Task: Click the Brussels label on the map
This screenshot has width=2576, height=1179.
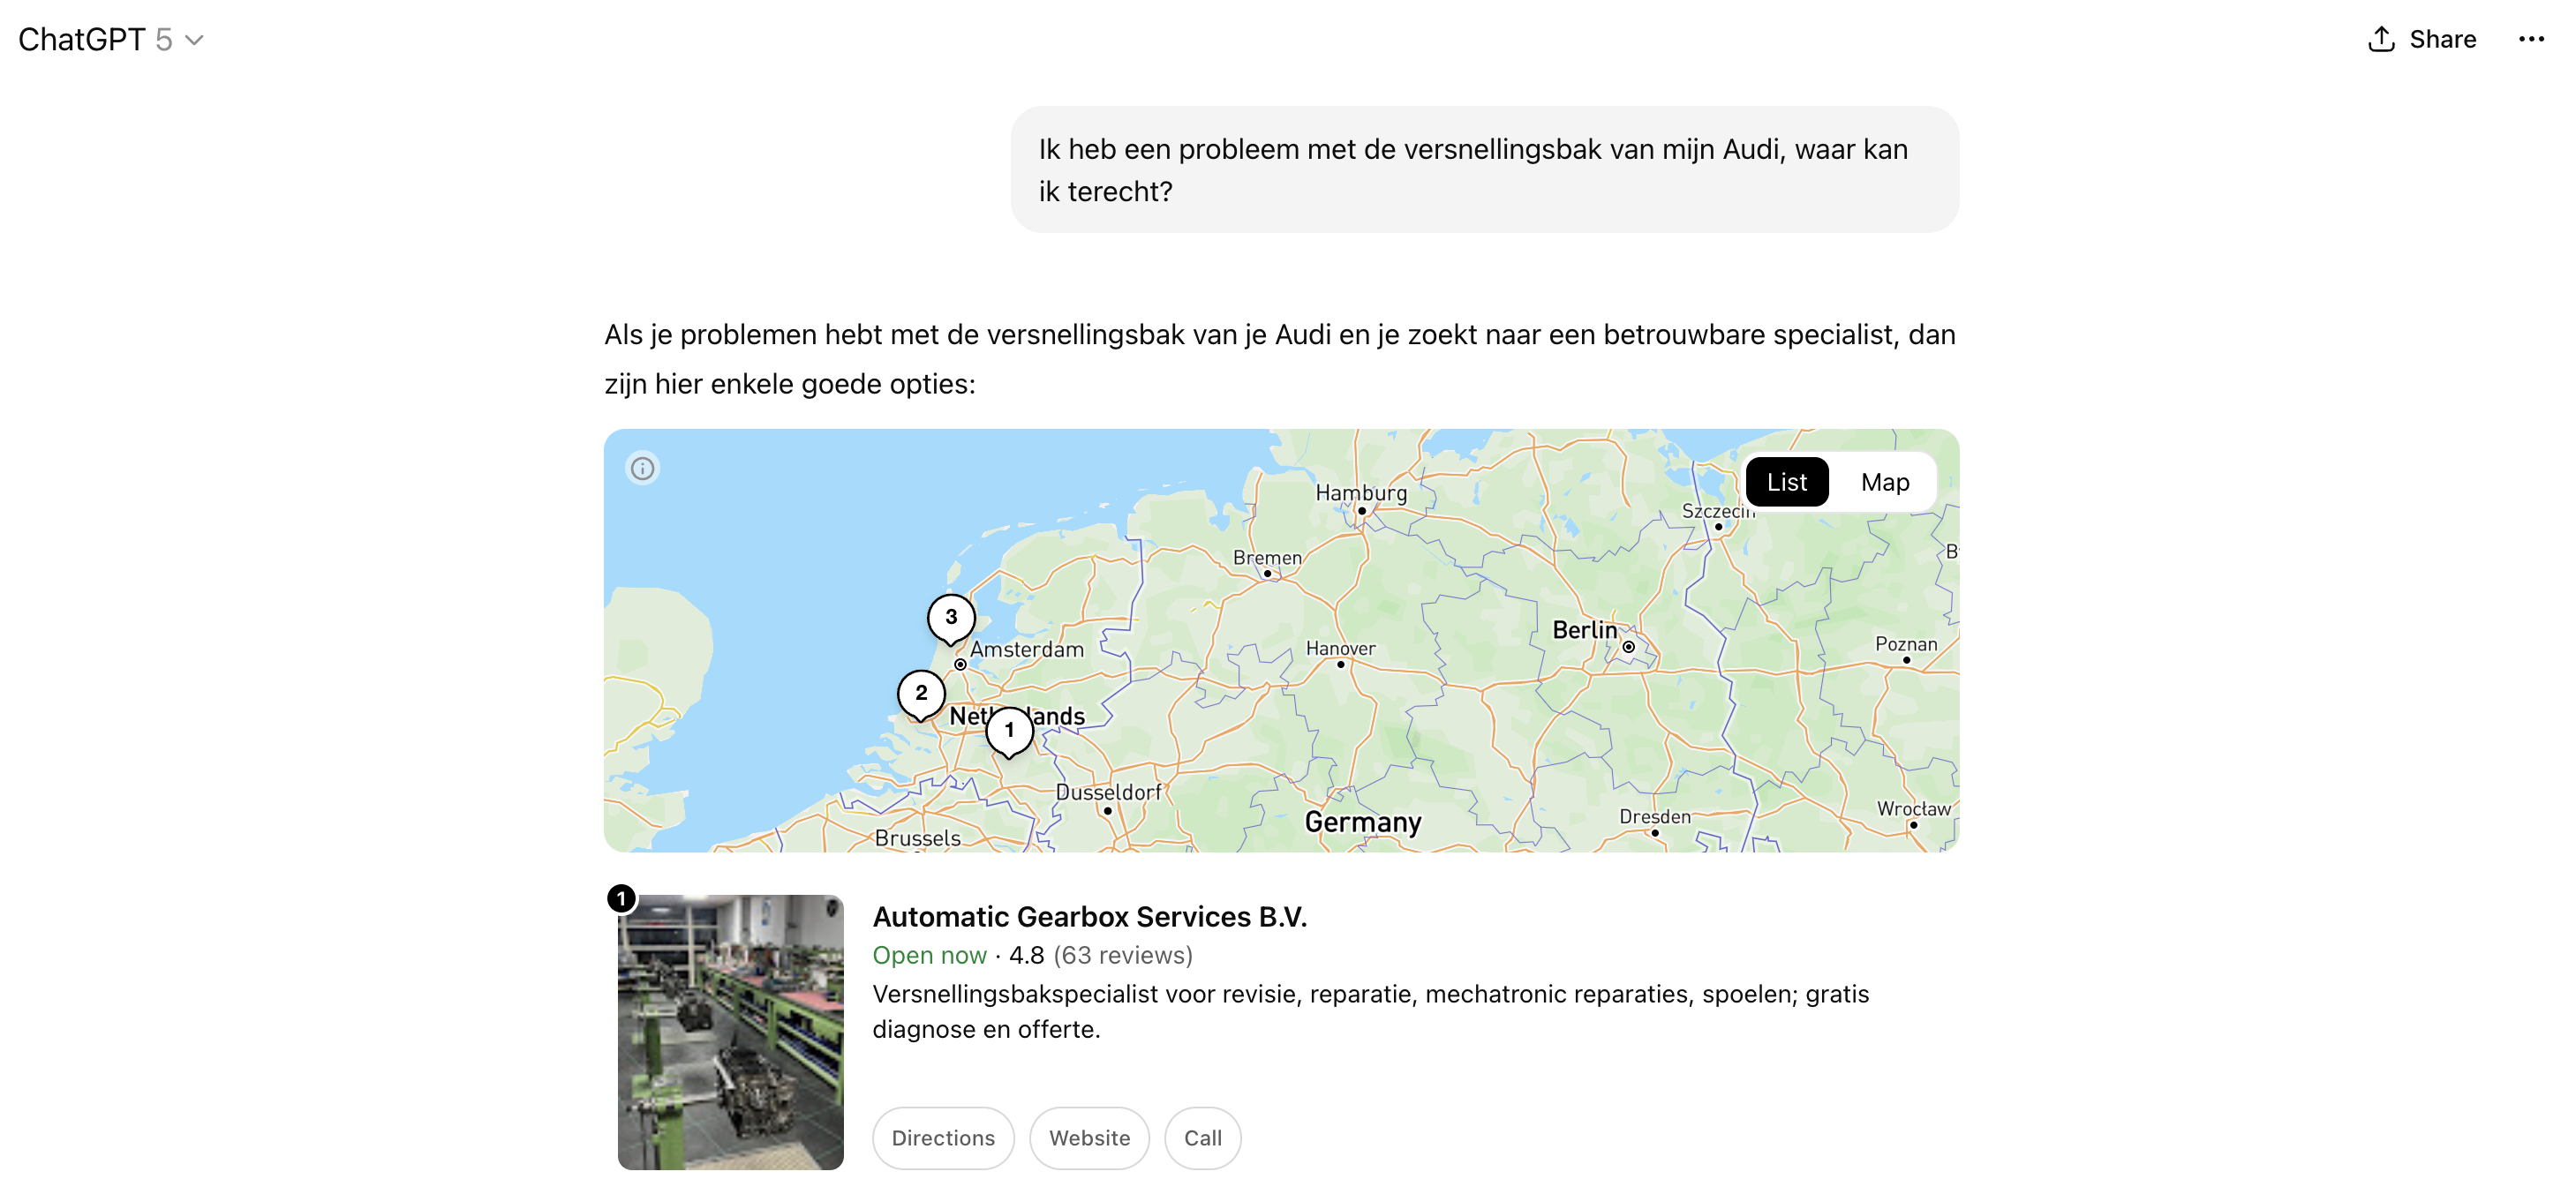Action: tap(917, 838)
